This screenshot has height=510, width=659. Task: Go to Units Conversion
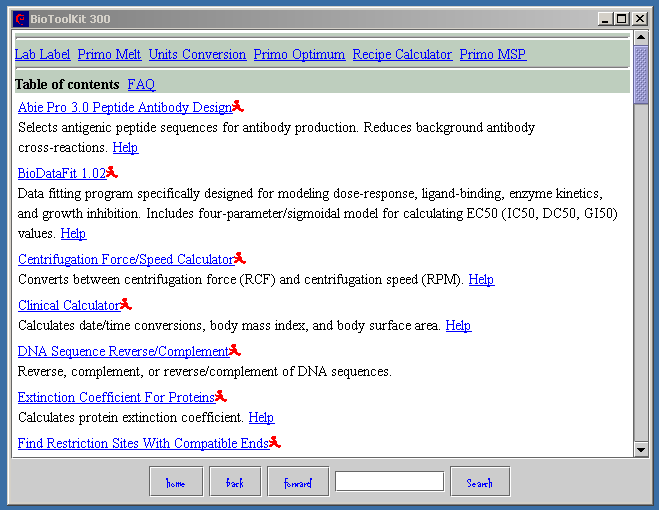(197, 54)
